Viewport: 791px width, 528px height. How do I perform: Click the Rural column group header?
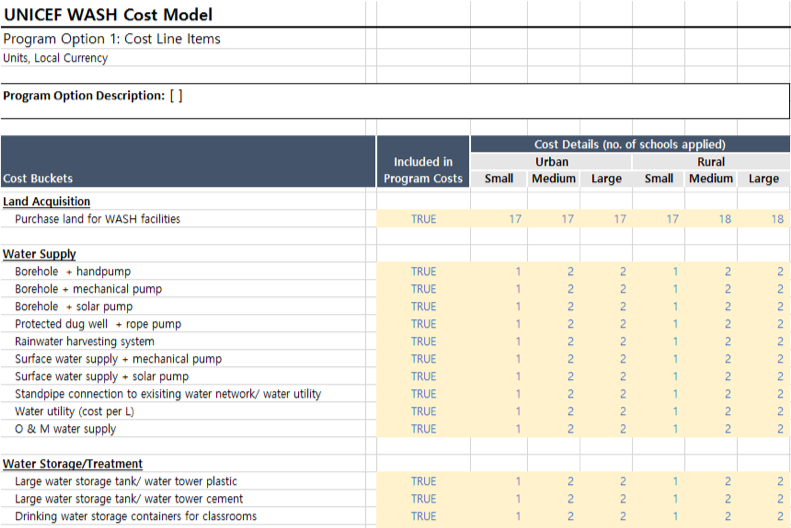coord(711,162)
